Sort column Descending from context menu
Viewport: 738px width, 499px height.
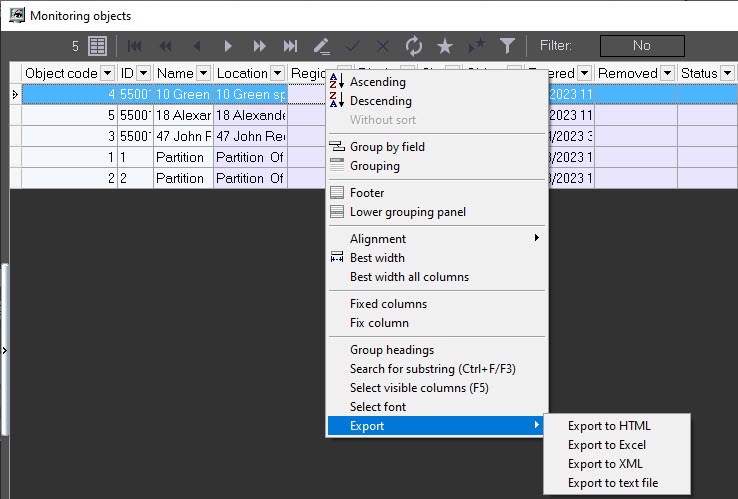pyautogui.click(x=380, y=101)
